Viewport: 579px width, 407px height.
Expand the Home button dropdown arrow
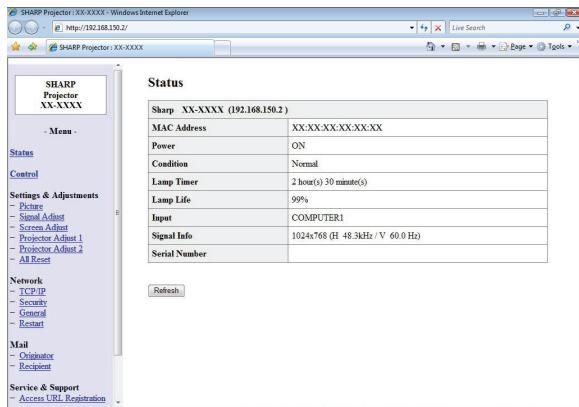(443, 47)
